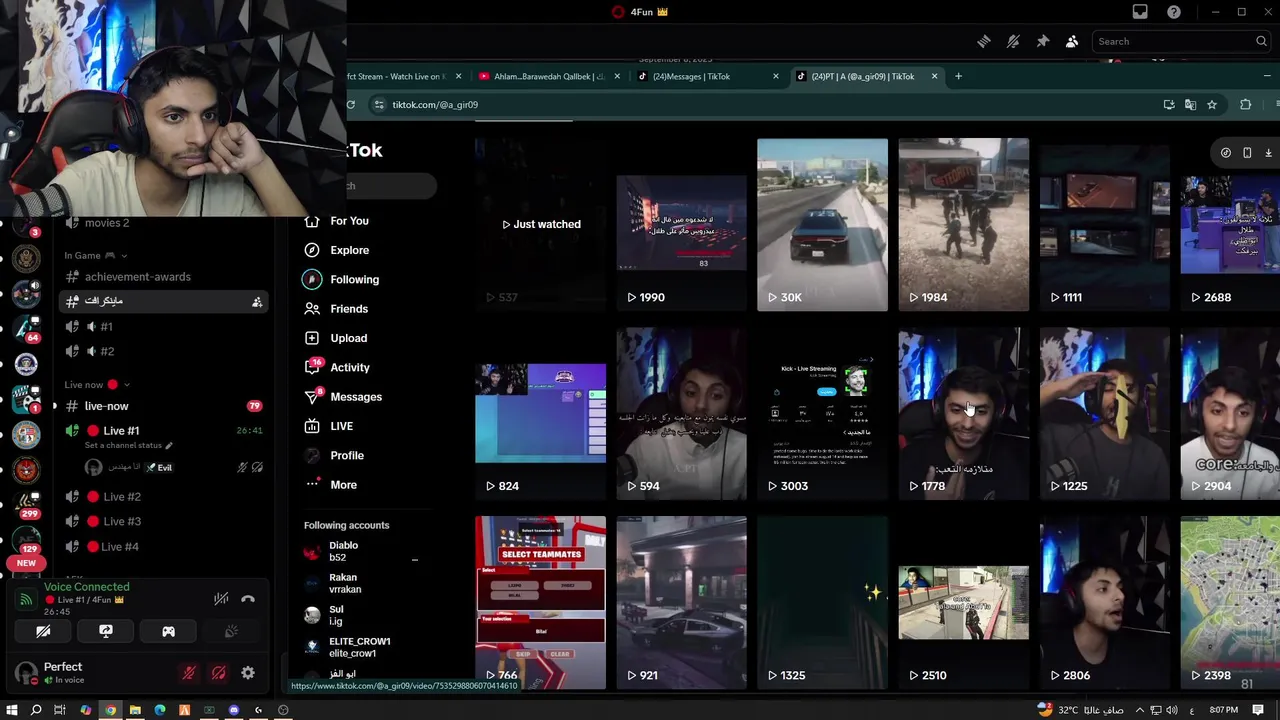Open site information icon in address bar
Screen dimensions: 1280x720
(379, 104)
